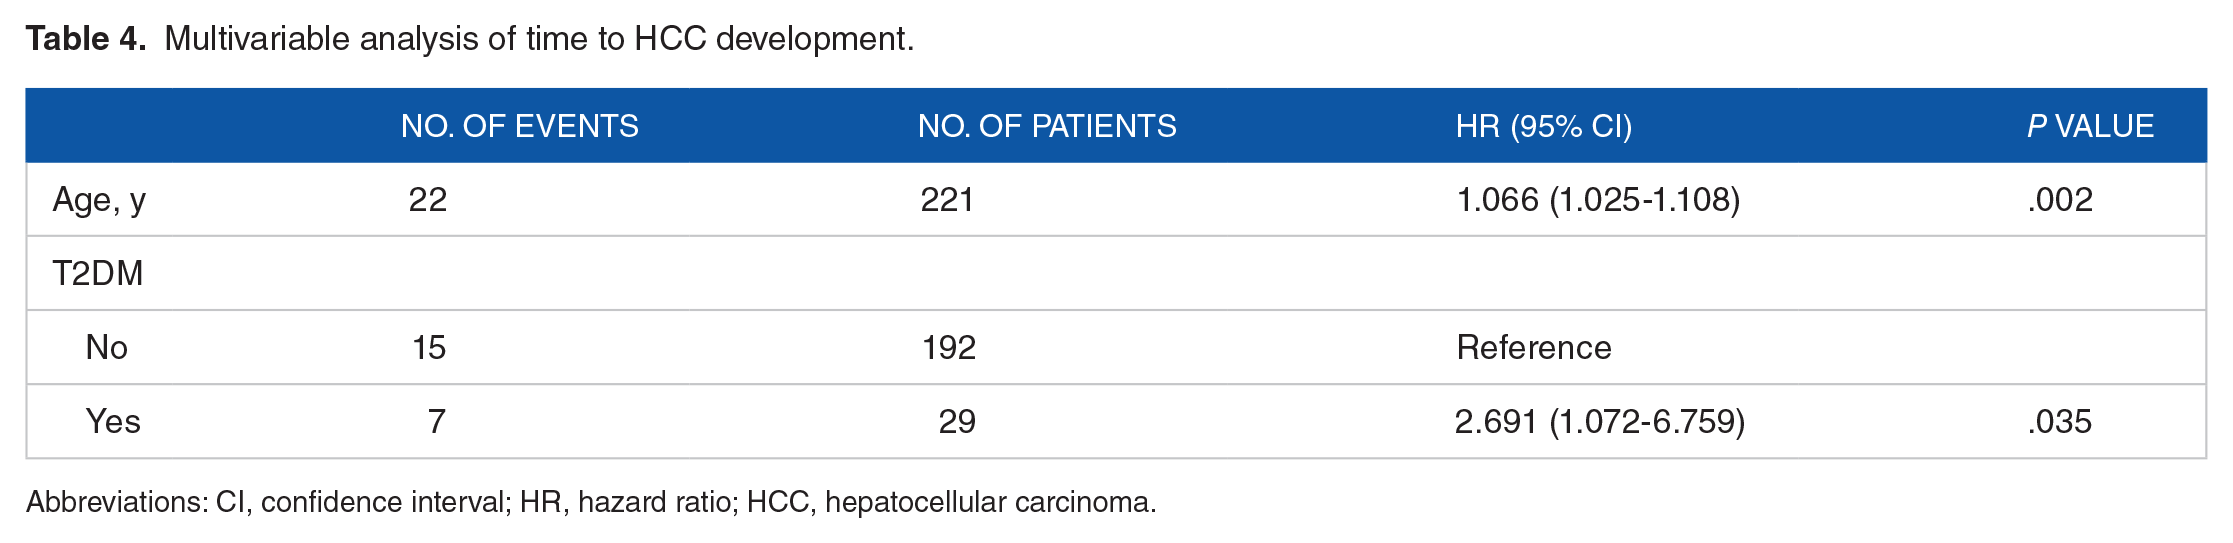Select the NO. OF PATIENTS column header

click(x=1047, y=126)
